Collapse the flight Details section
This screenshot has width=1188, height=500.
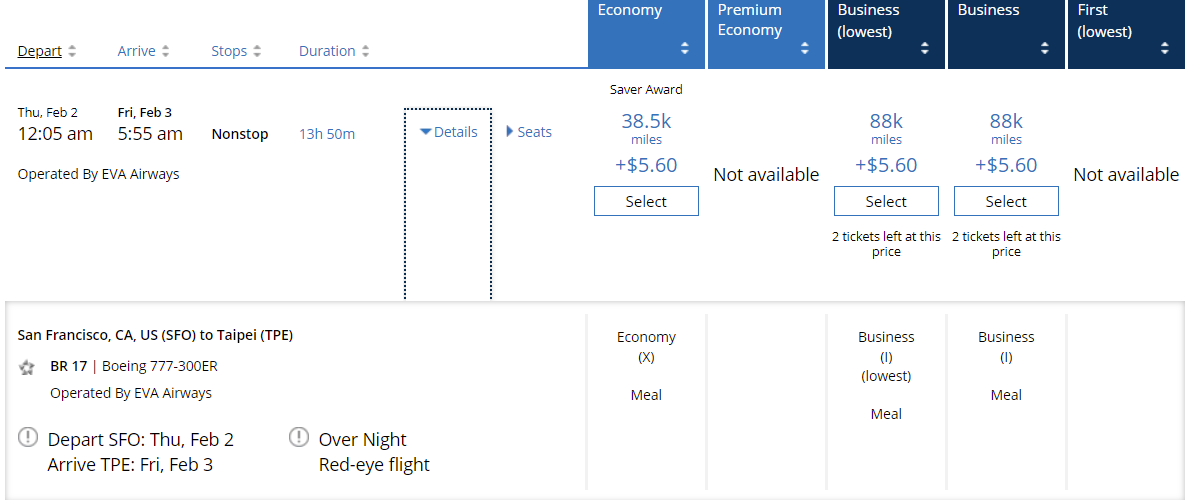click(x=448, y=132)
